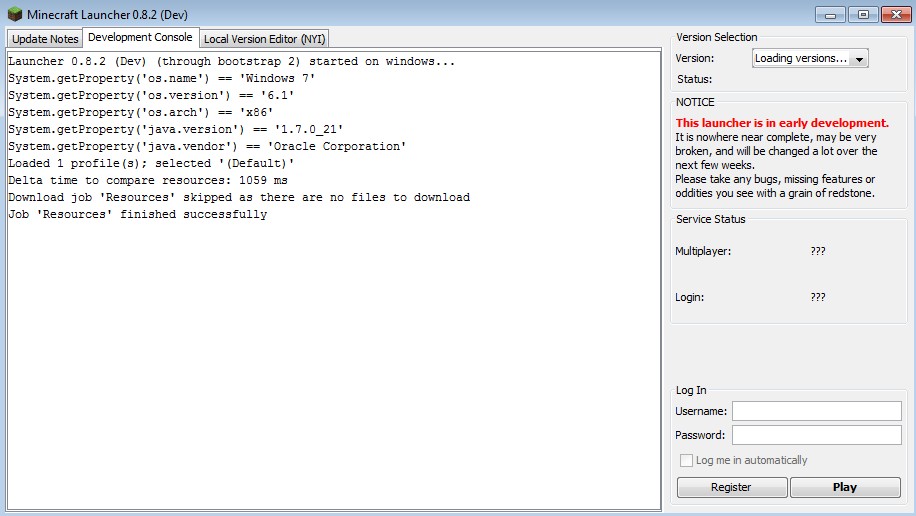Click the red 'This launcher is in early development.' text
The width and height of the screenshot is (916, 516).
[x=782, y=123]
